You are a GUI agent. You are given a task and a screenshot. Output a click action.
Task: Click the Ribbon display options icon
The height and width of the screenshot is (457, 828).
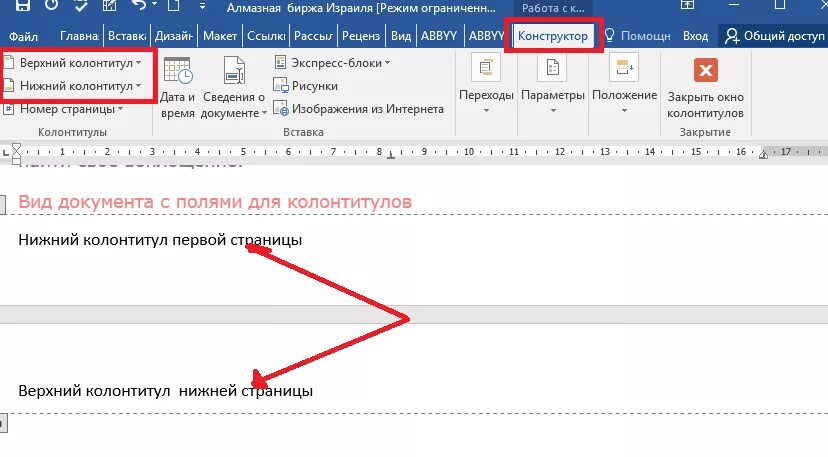tap(687, 5)
